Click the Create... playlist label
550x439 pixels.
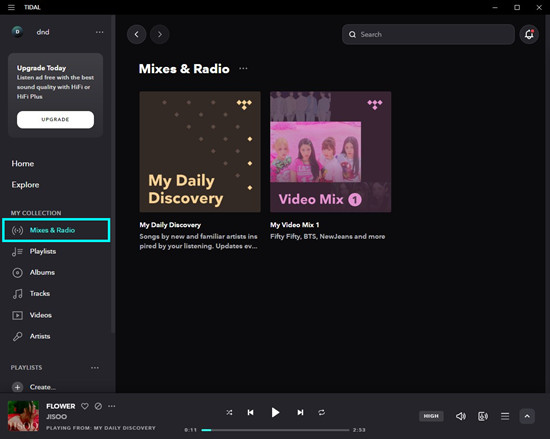(x=43, y=387)
